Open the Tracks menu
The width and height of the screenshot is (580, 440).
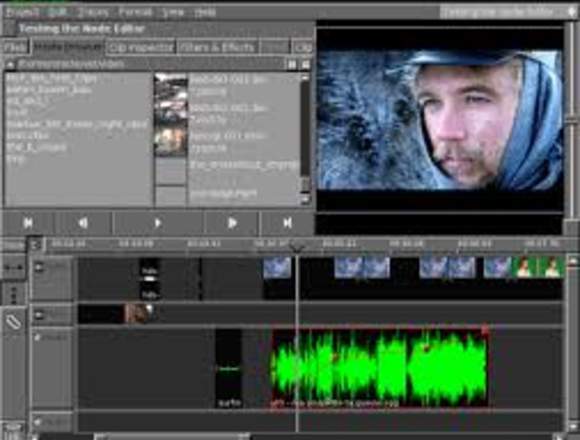pyautogui.click(x=93, y=12)
